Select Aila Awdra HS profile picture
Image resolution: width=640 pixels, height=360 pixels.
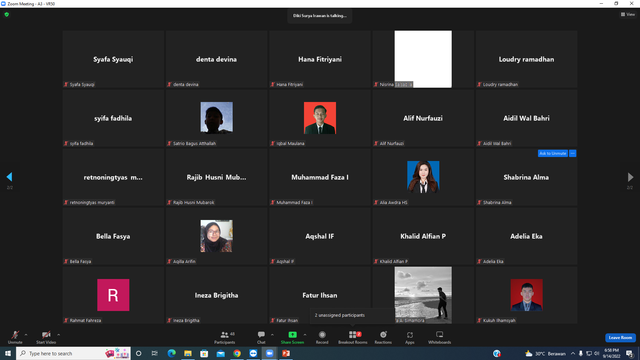click(423, 177)
